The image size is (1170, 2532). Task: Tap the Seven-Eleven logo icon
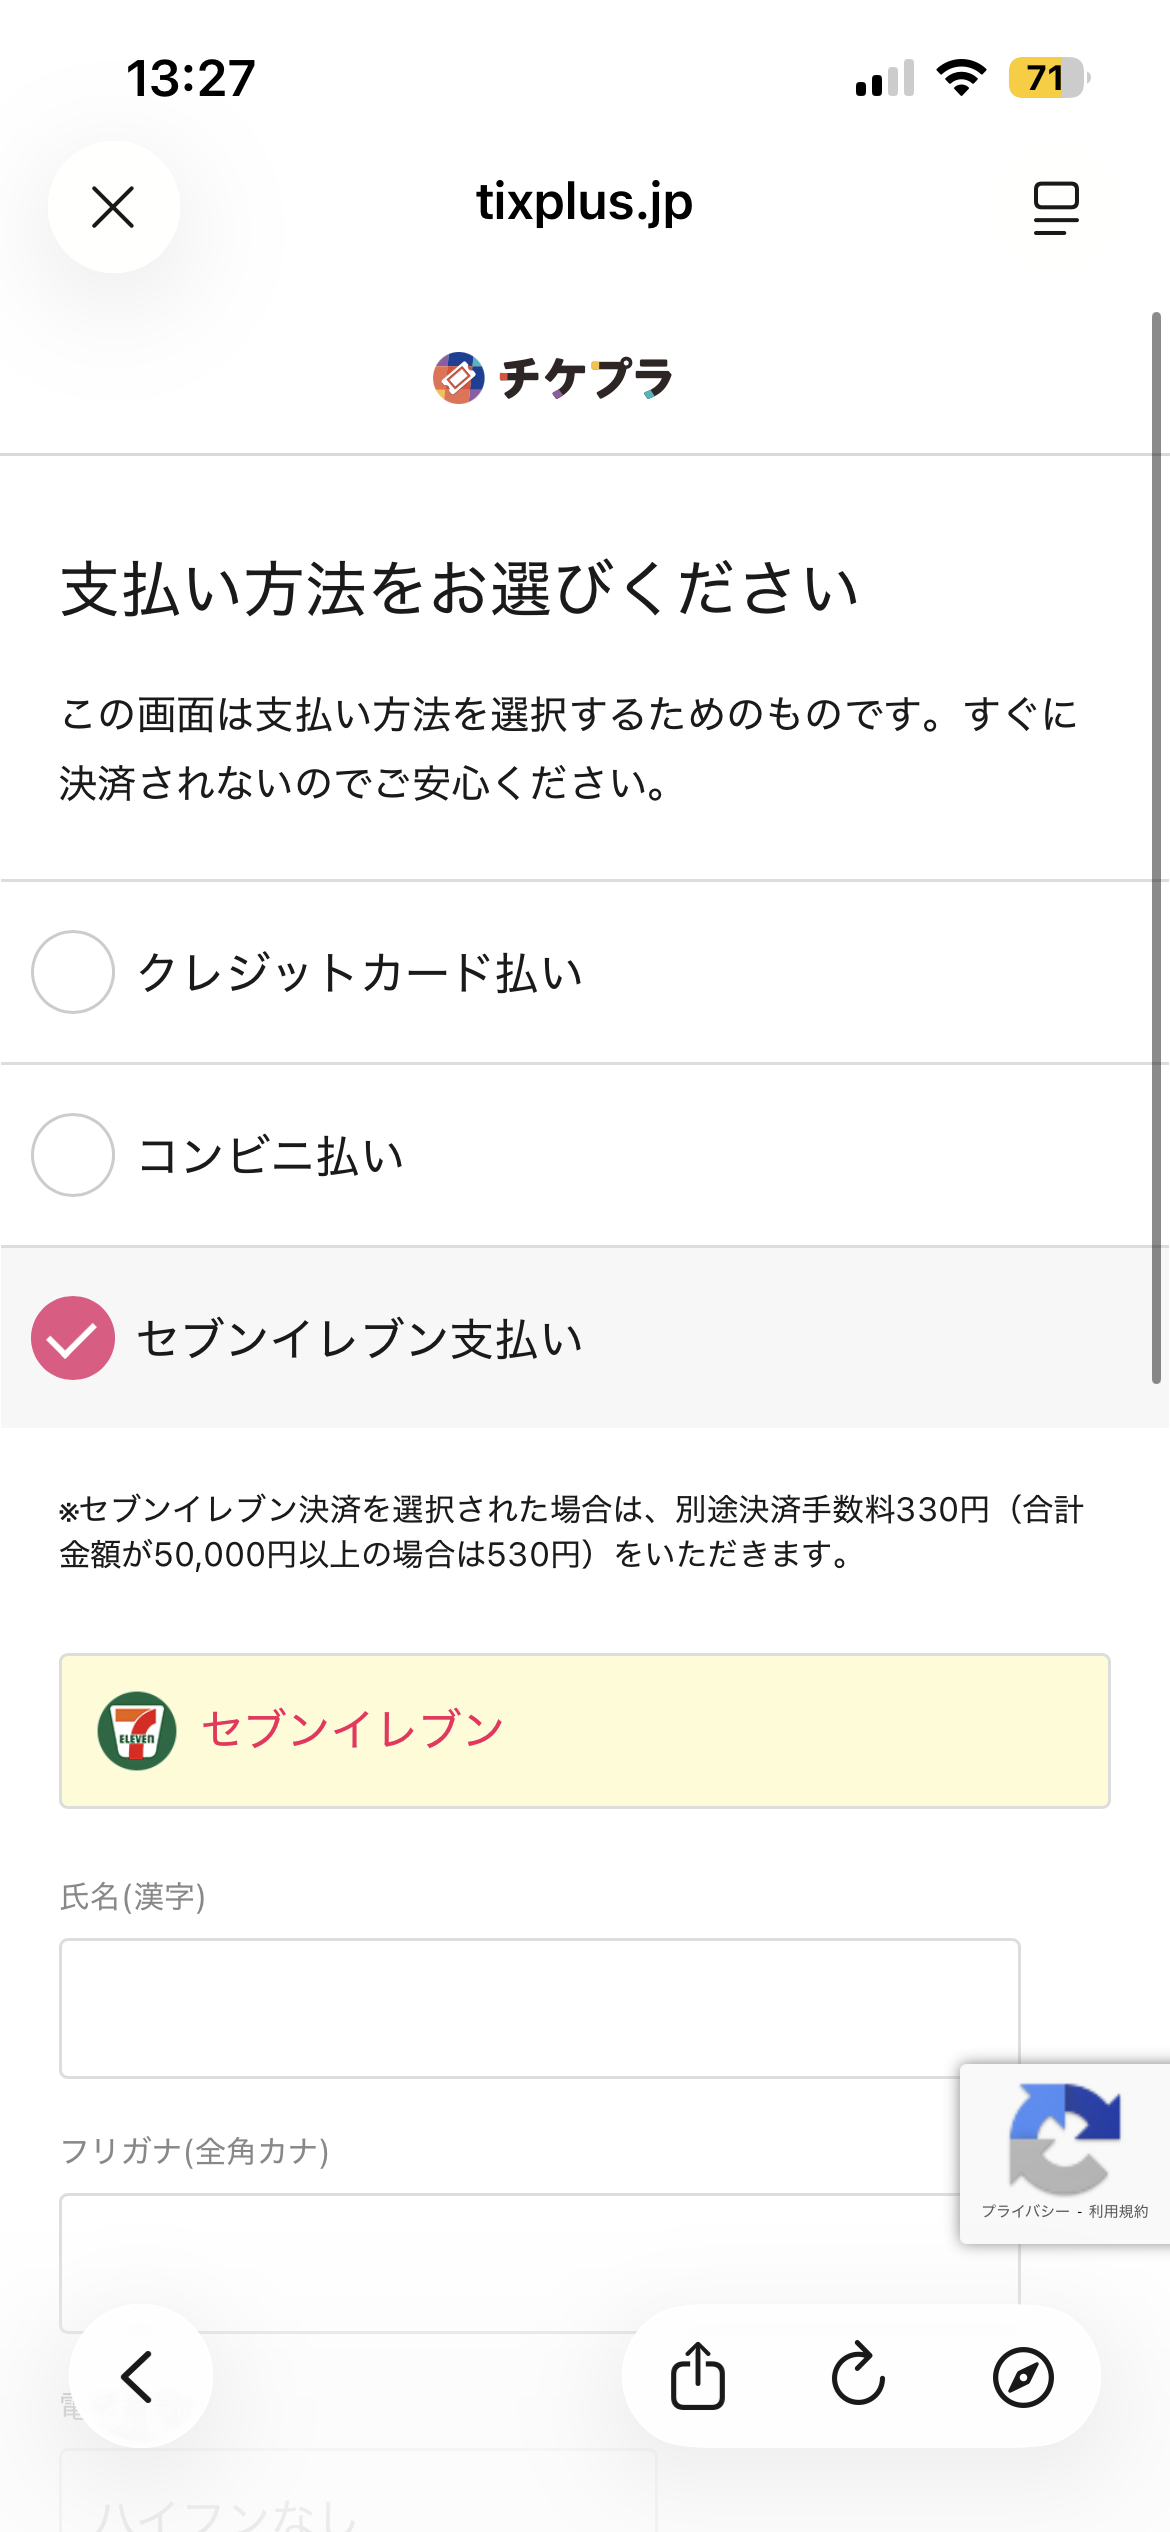(137, 1730)
